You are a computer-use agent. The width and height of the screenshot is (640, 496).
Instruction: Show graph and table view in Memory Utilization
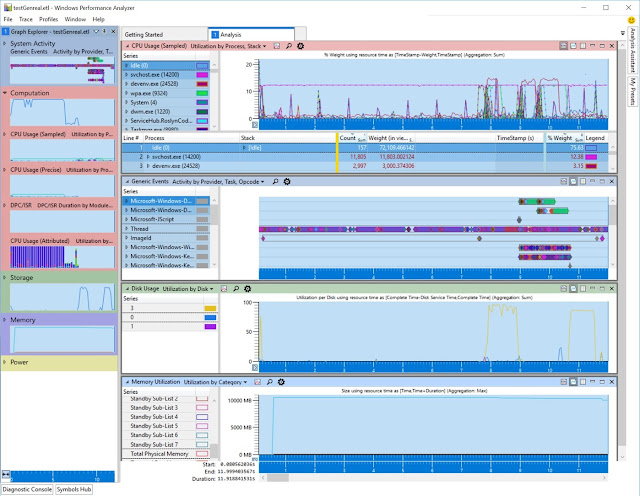tap(564, 382)
